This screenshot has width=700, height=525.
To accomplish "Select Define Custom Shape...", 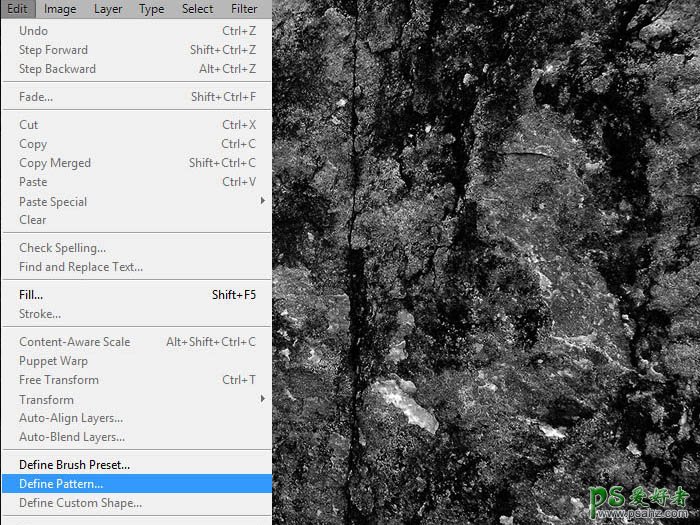I will (137, 503).
